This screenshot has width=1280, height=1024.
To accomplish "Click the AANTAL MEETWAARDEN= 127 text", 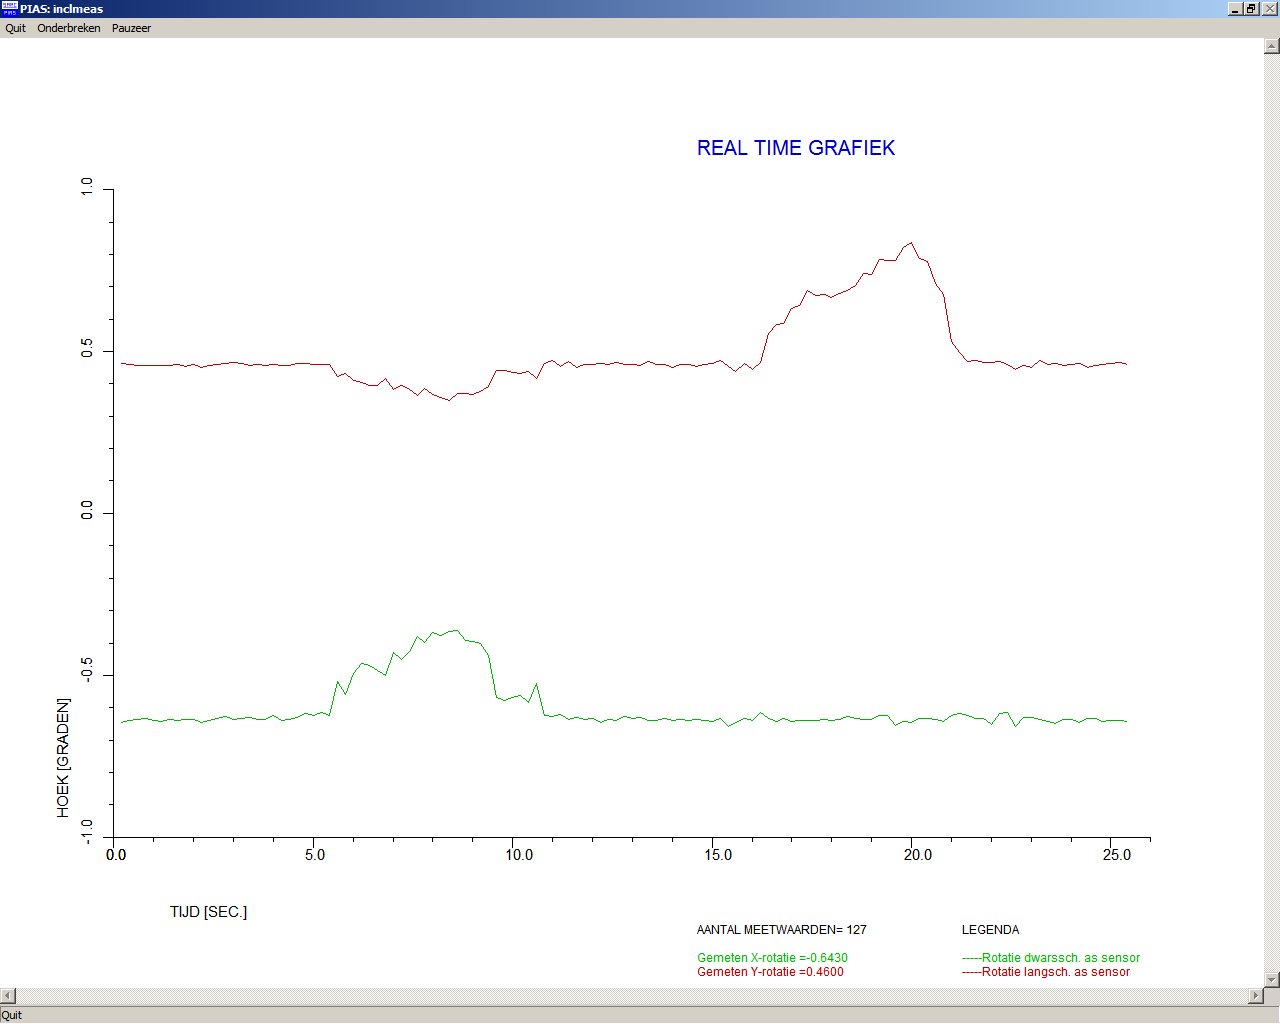I will (782, 930).
